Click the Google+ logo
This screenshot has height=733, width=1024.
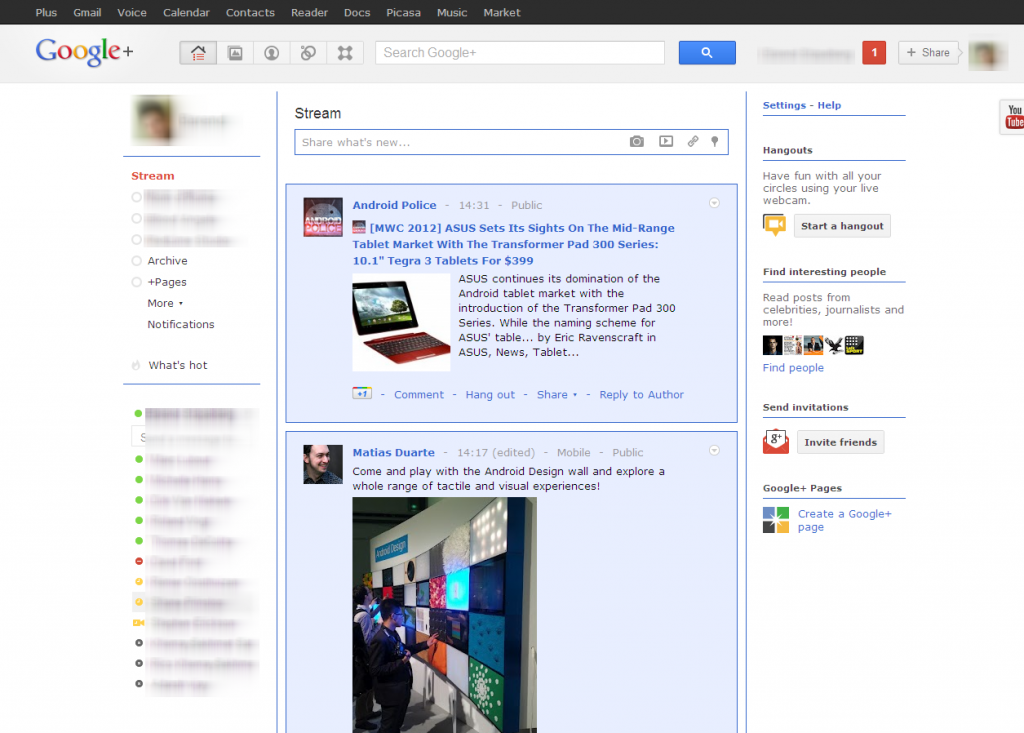[84, 52]
